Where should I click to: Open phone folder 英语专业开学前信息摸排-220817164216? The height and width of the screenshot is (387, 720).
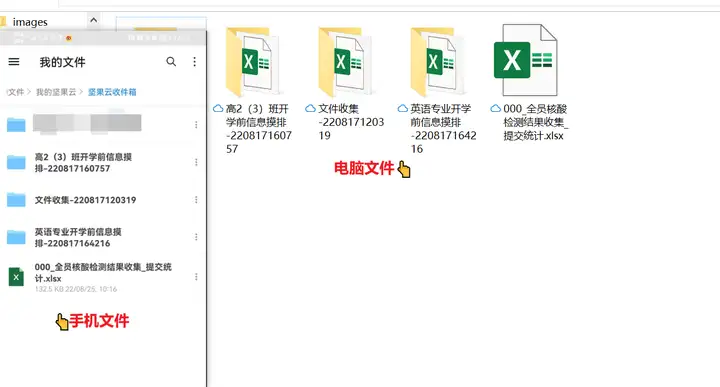[x=103, y=237]
